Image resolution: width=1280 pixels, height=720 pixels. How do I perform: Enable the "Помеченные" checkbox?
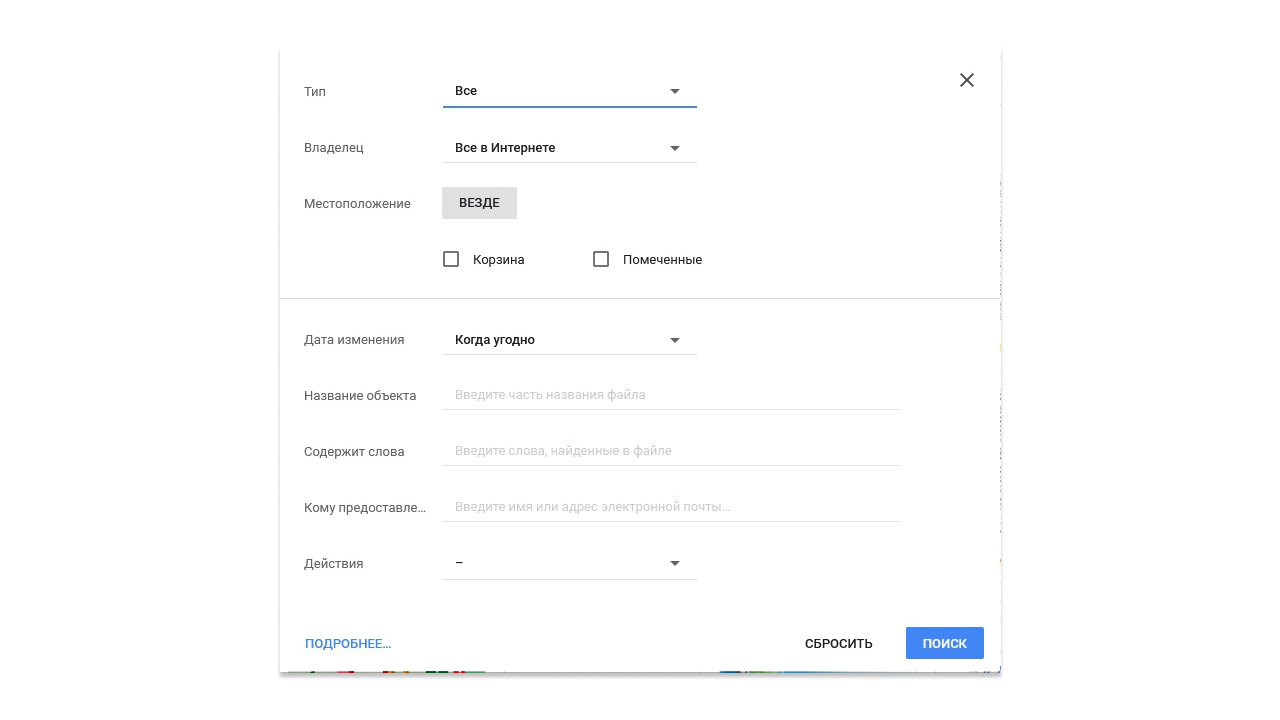pyautogui.click(x=601, y=258)
